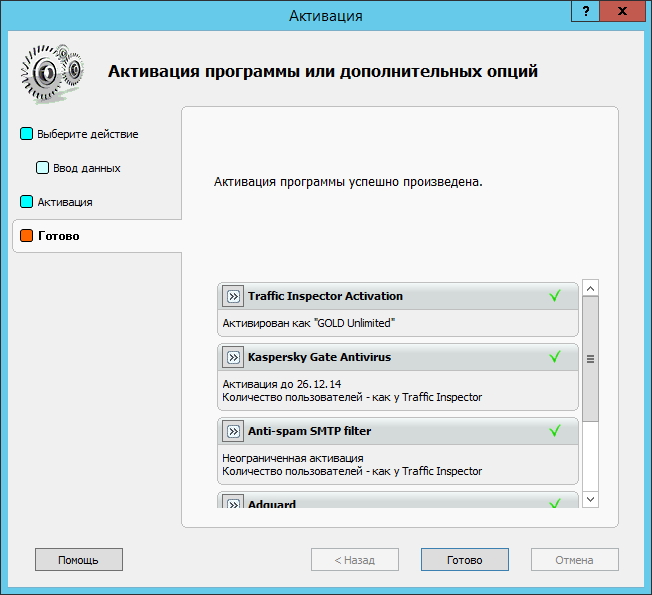The height and width of the screenshot is (595, 652).
Task: Click green checkmark of Adguard row
Action: point(555,503)
